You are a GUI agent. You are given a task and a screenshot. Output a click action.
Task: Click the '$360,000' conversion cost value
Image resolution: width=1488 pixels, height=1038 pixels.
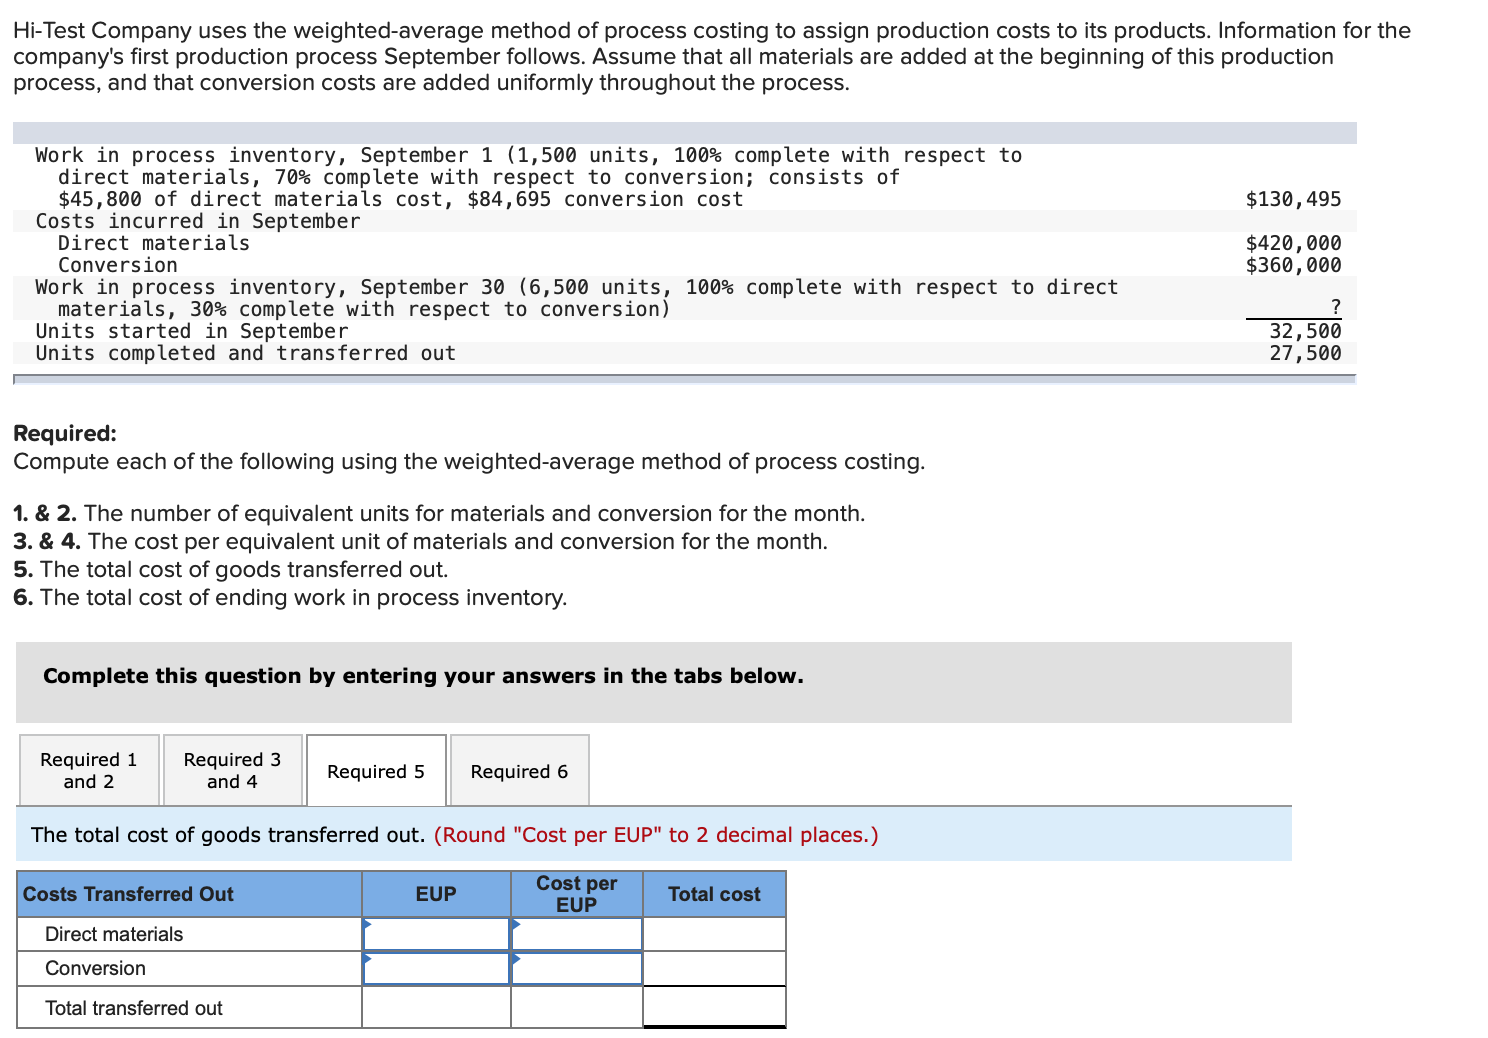tap(1293, 265)
